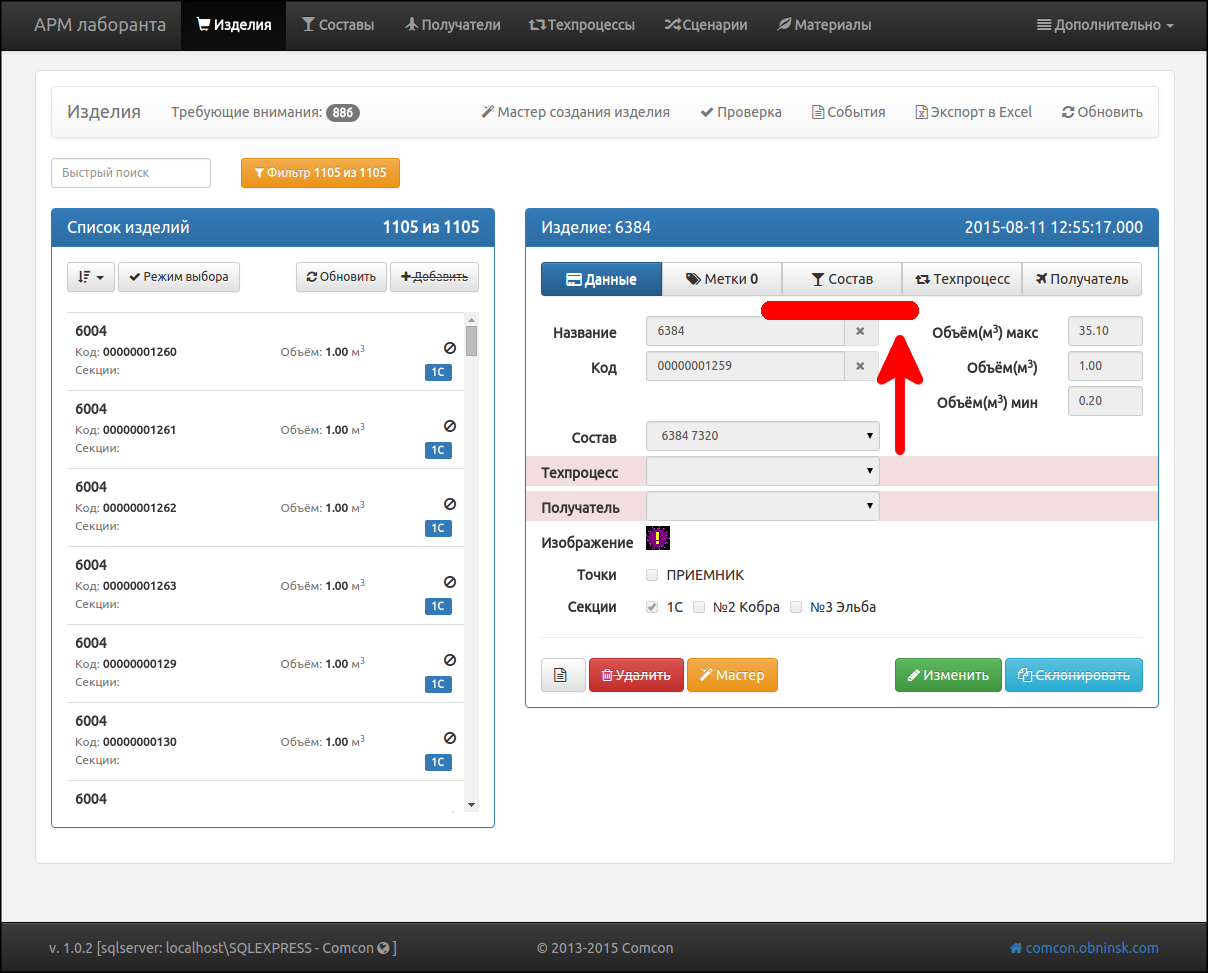Open the Фильтр 1105 из 1105 button

(320, 173)
